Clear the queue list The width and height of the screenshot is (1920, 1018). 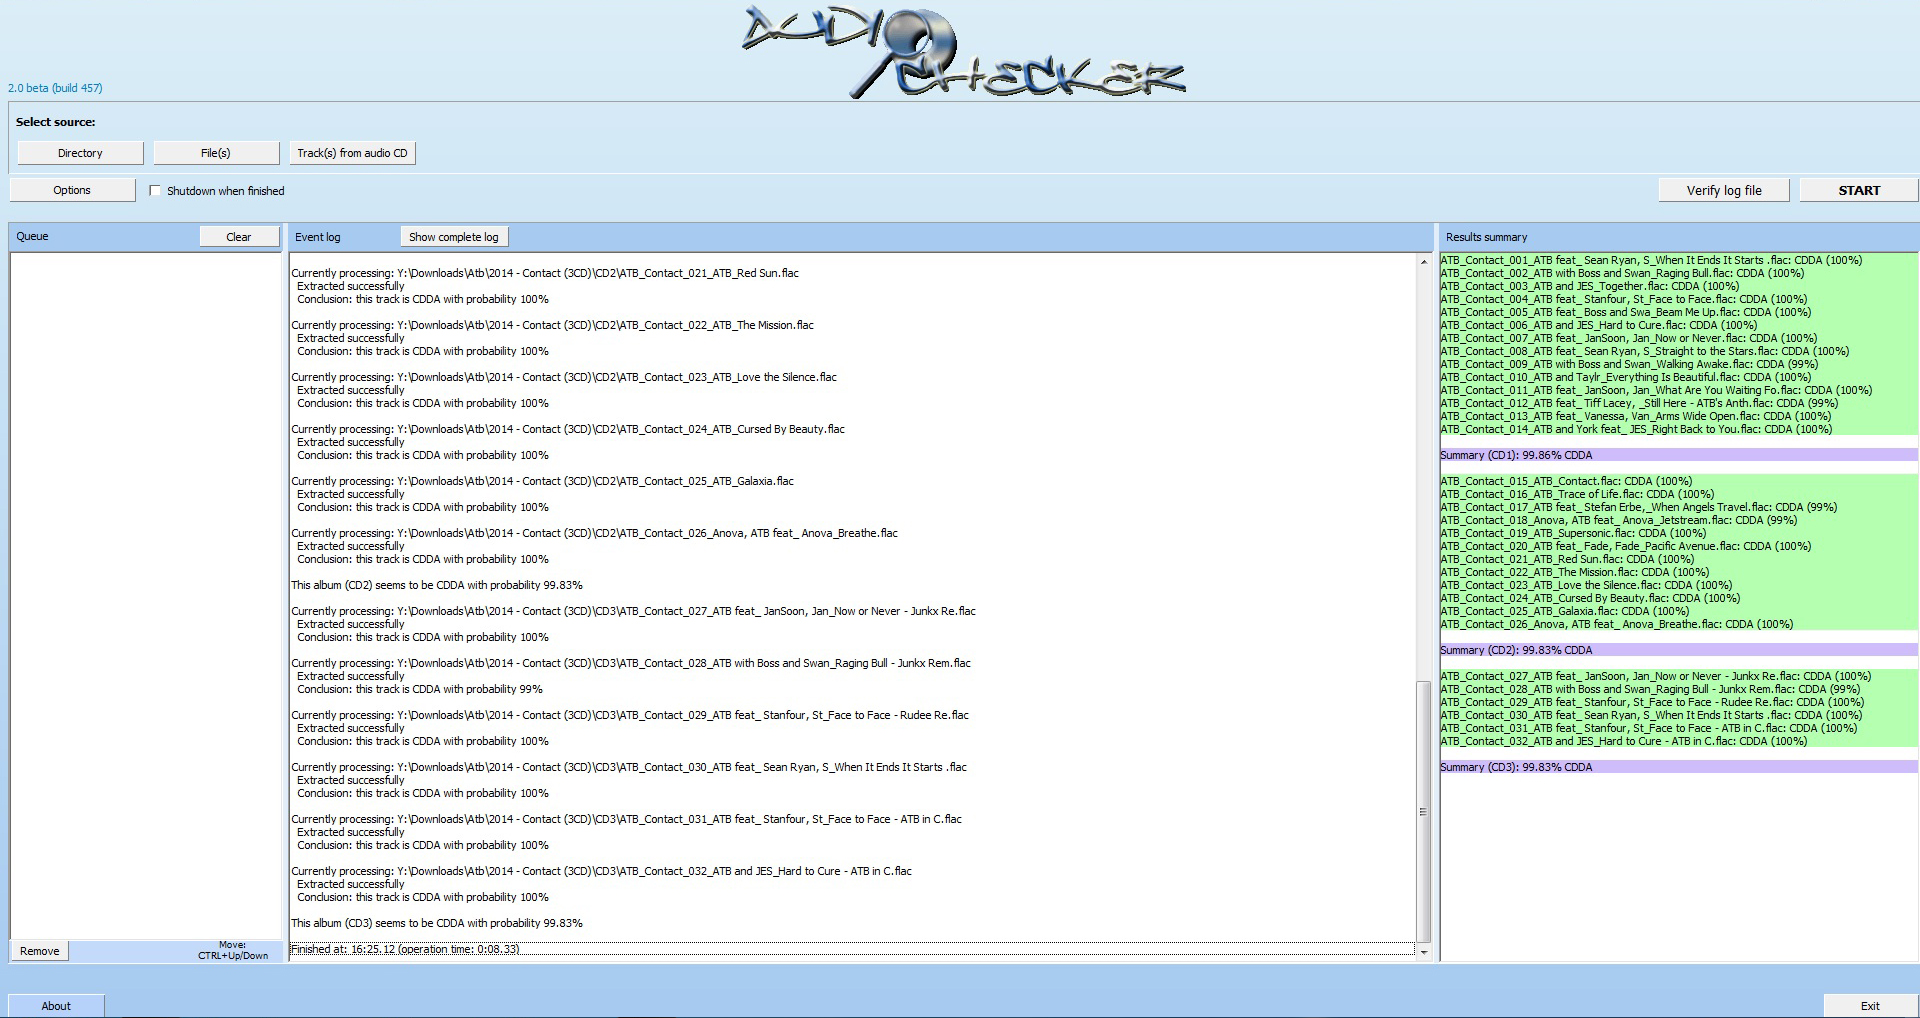point(239,237)
